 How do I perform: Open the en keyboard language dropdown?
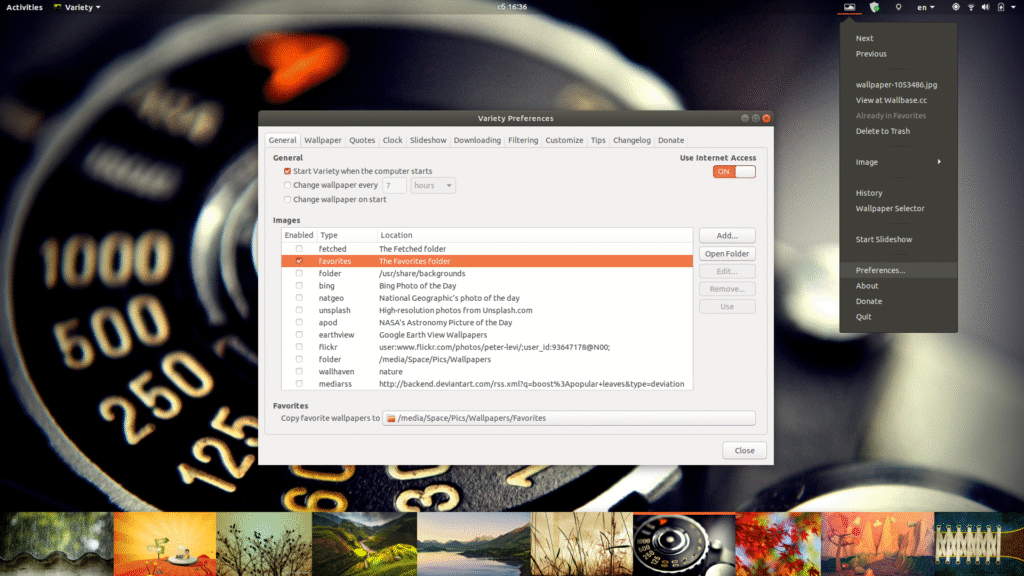tap(926, 7)
